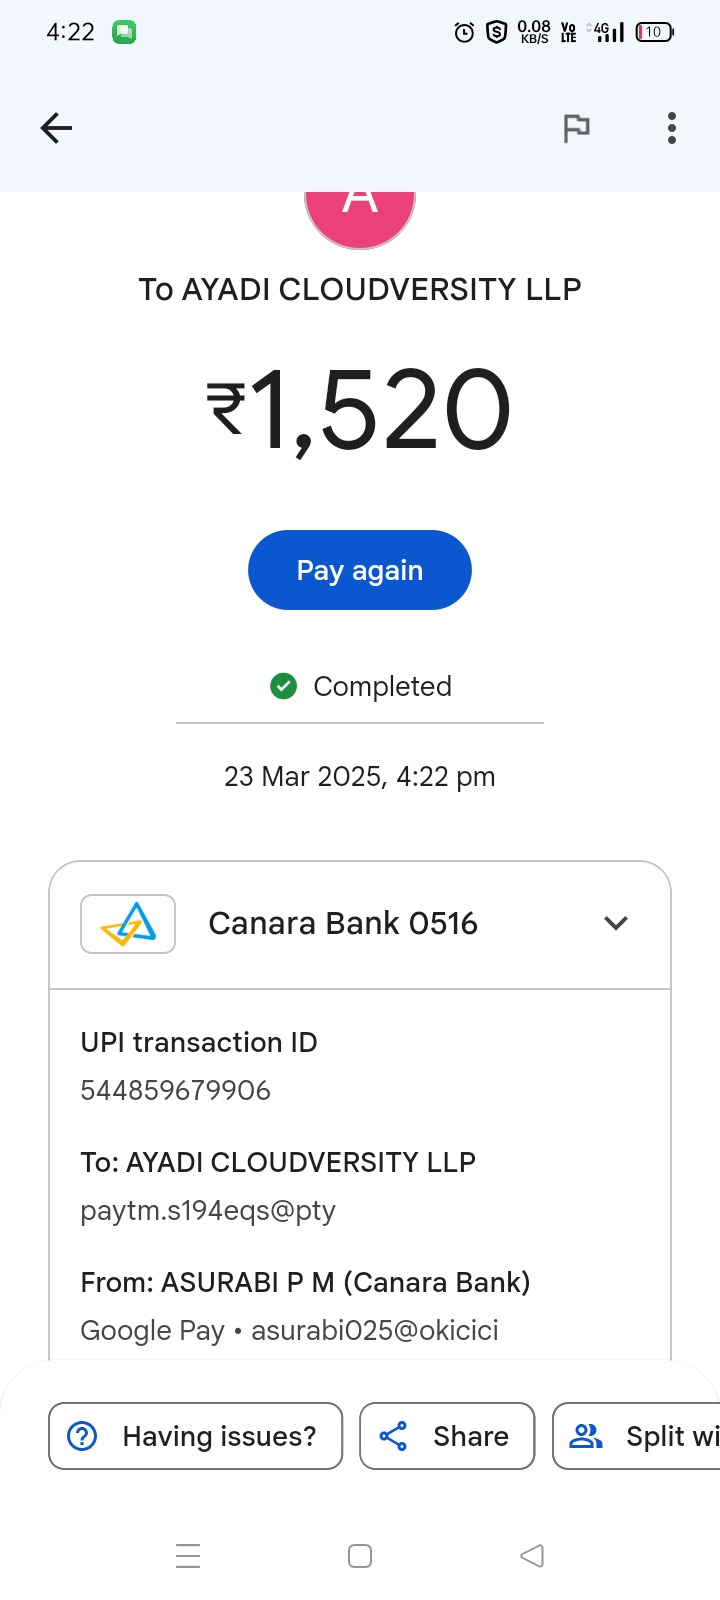
Task: Tap the paytm.s194eqs@pty UPI address
Action: coord(208,1210)
